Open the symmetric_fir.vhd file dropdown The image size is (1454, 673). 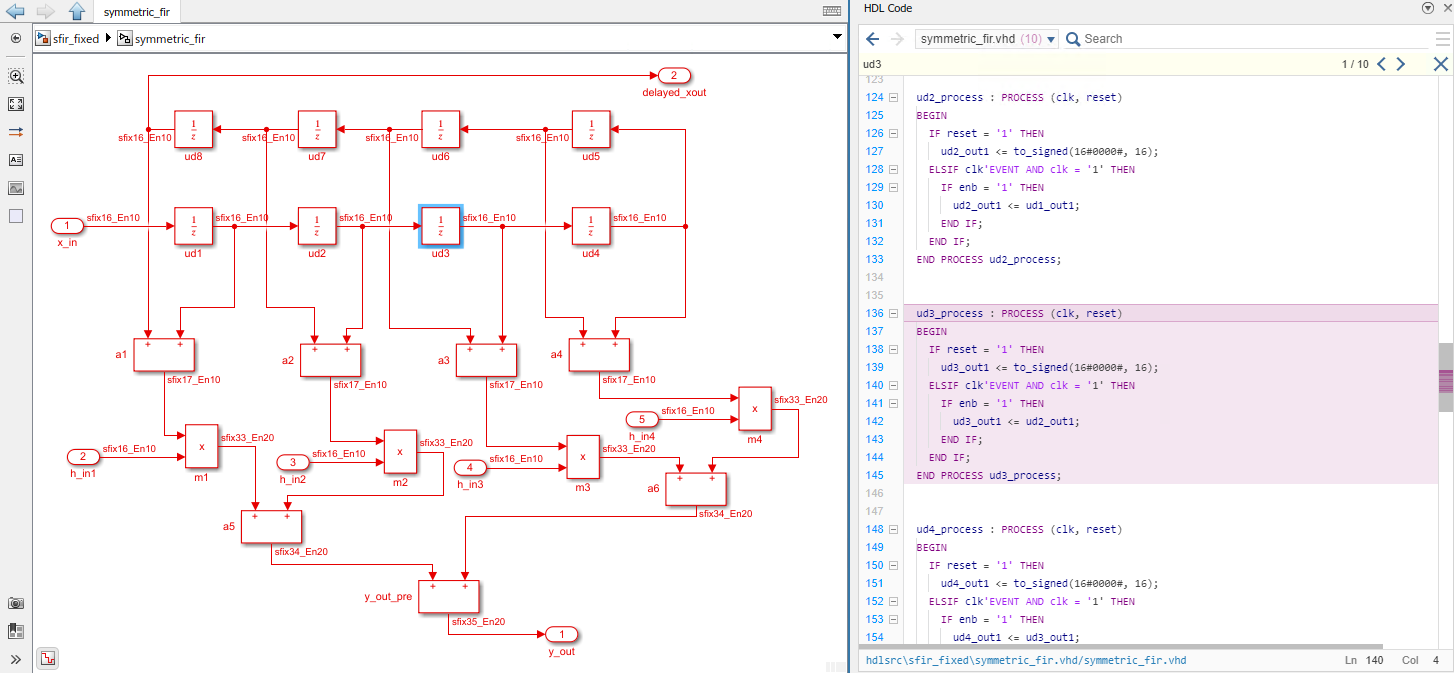coord(1051,39)
